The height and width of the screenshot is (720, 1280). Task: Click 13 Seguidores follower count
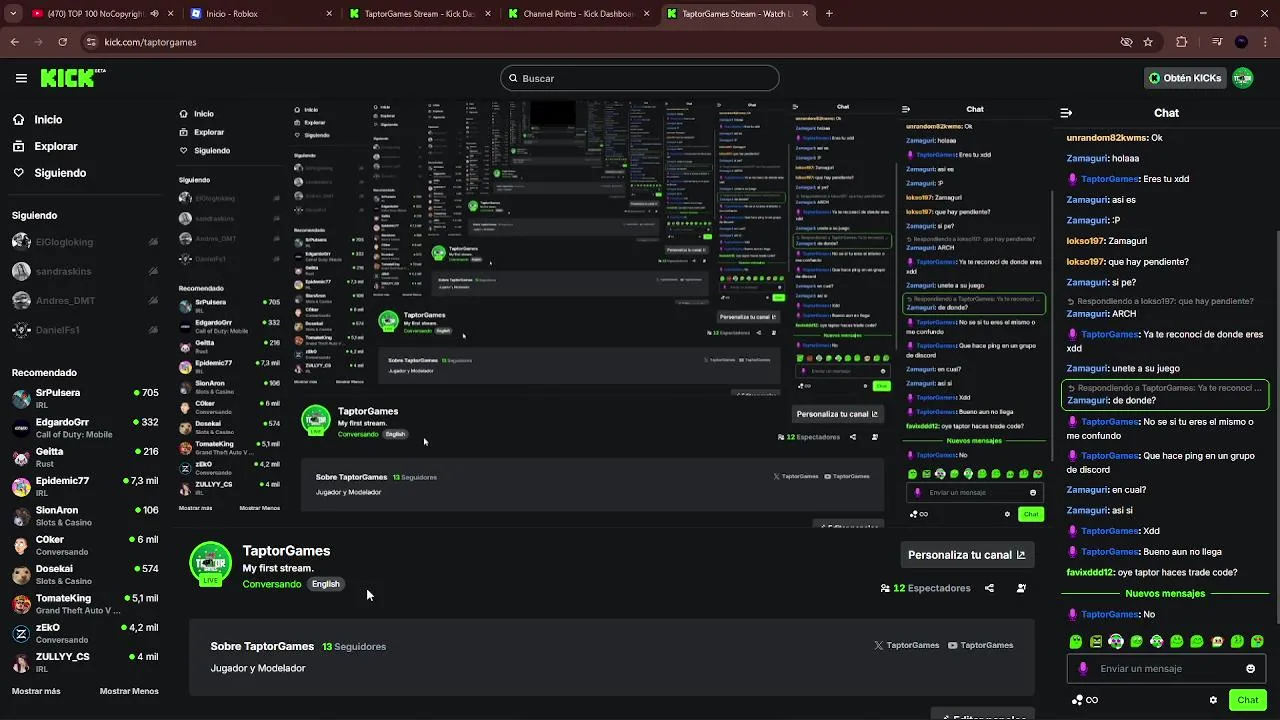[x=354, y=647]
